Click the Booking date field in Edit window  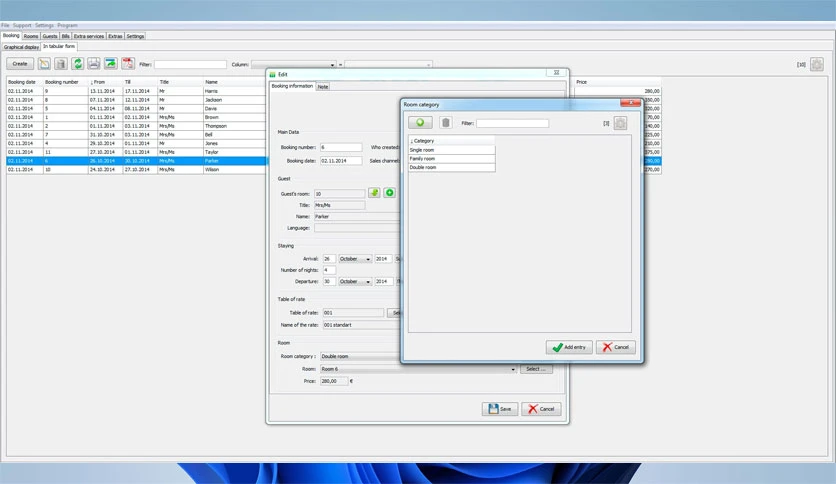341,160
